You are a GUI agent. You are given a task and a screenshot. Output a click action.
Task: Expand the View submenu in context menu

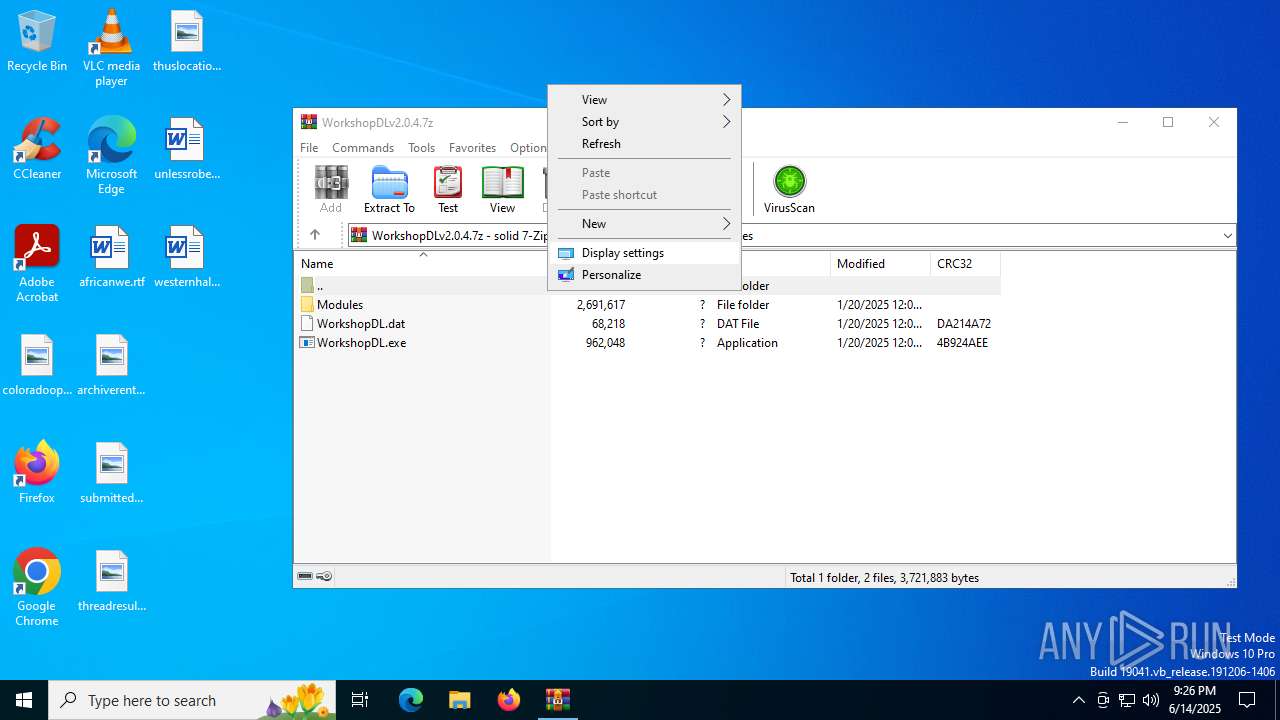[644, 100]
